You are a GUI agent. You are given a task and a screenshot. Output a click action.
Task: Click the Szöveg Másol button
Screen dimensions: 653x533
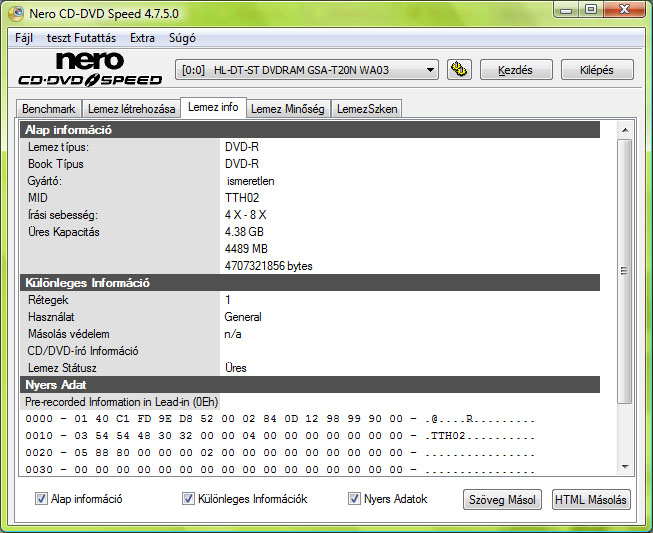click(x=502, y=499)
